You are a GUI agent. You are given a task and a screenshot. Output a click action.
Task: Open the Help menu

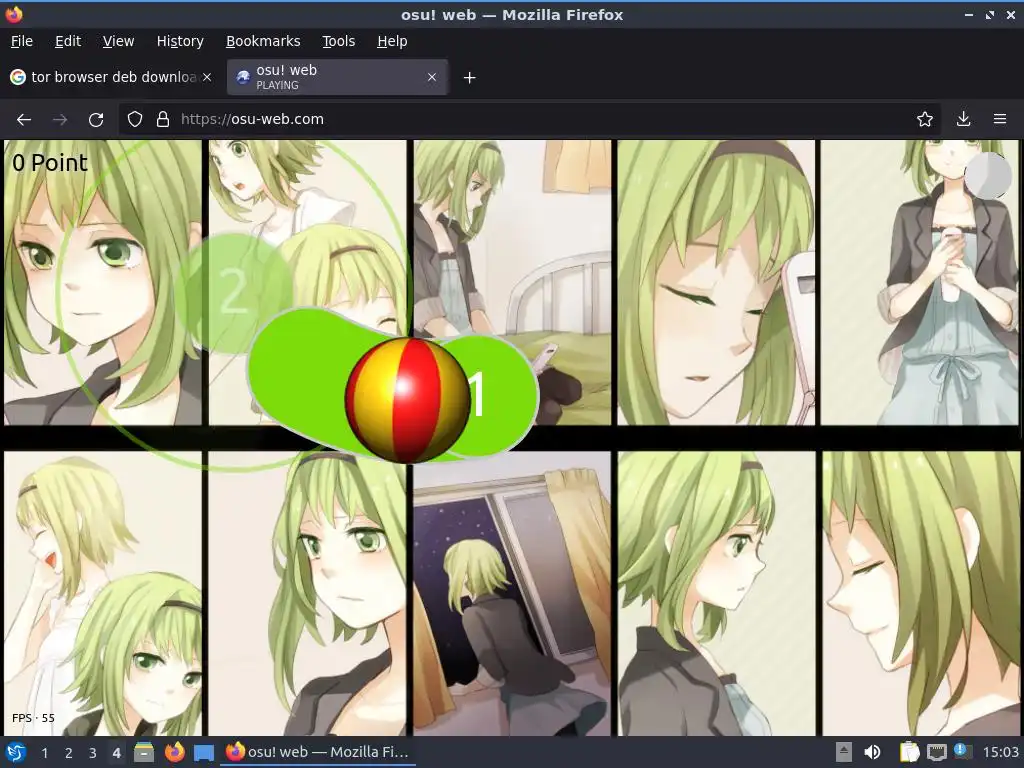(x=392, y=41)
